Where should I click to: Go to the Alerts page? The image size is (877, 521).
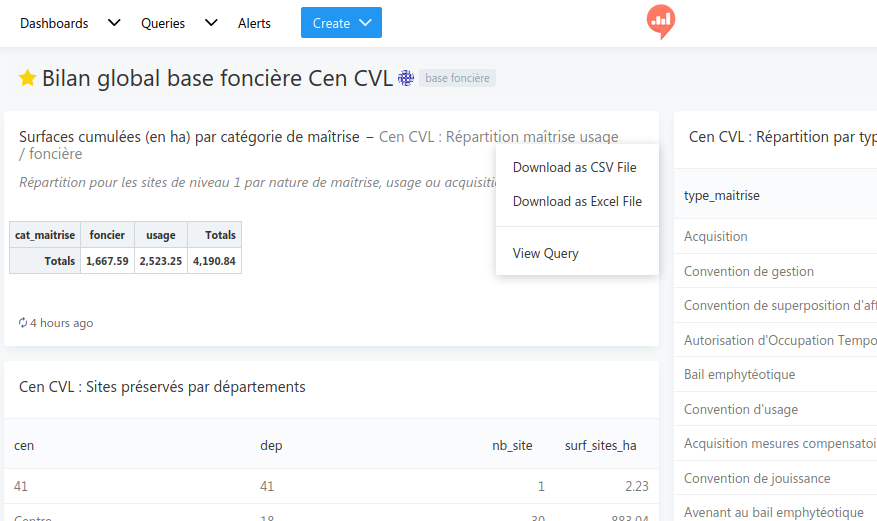254,23
